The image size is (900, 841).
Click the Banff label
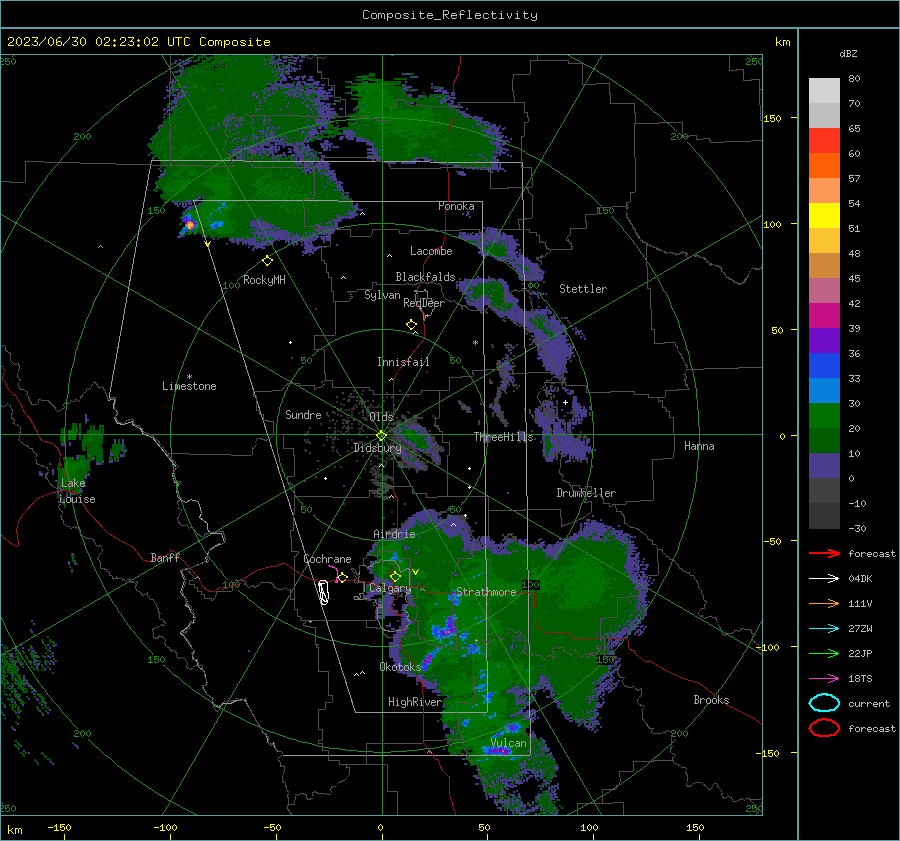point(165,558)
